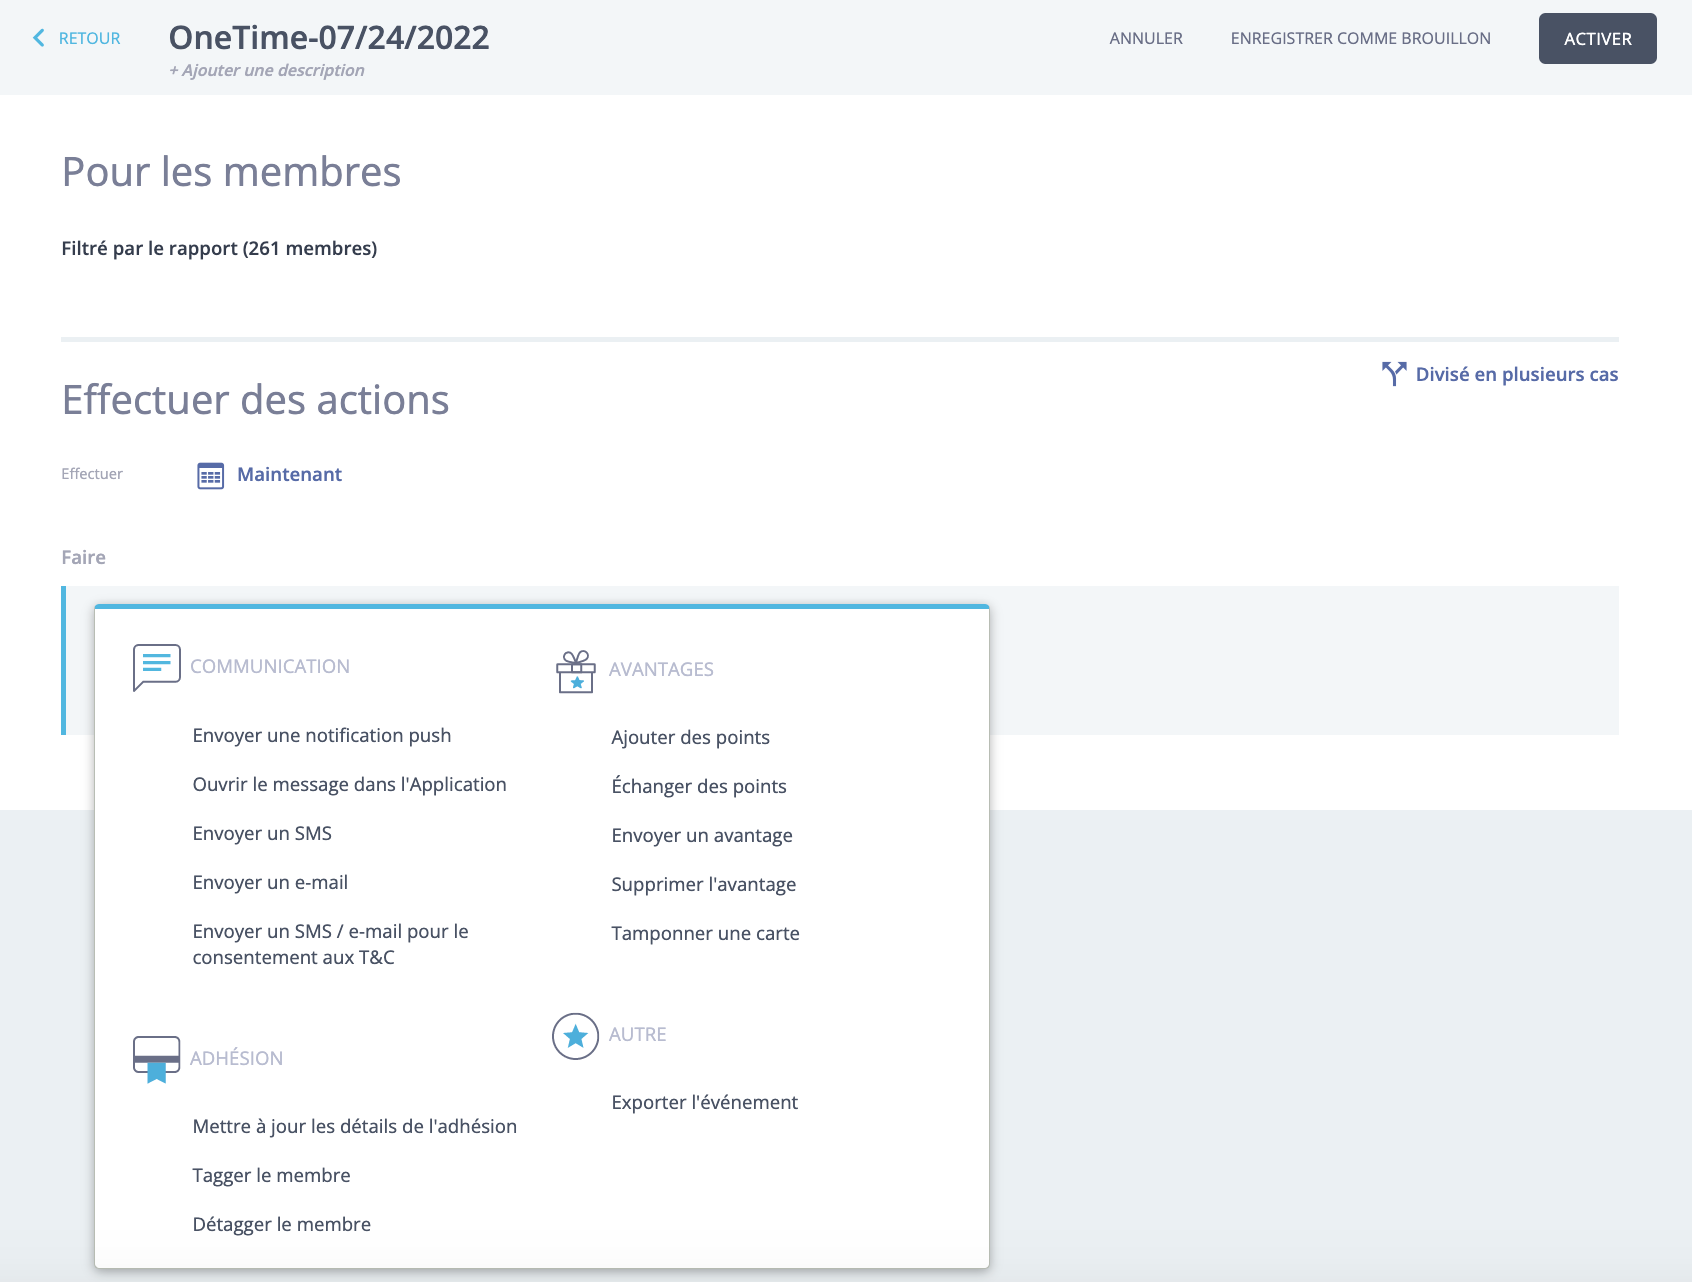Image resolution: width=1692 pixels, height=1282 pixels.
Task: Choose Envoyer un SMS
Action: click(262, 833)
